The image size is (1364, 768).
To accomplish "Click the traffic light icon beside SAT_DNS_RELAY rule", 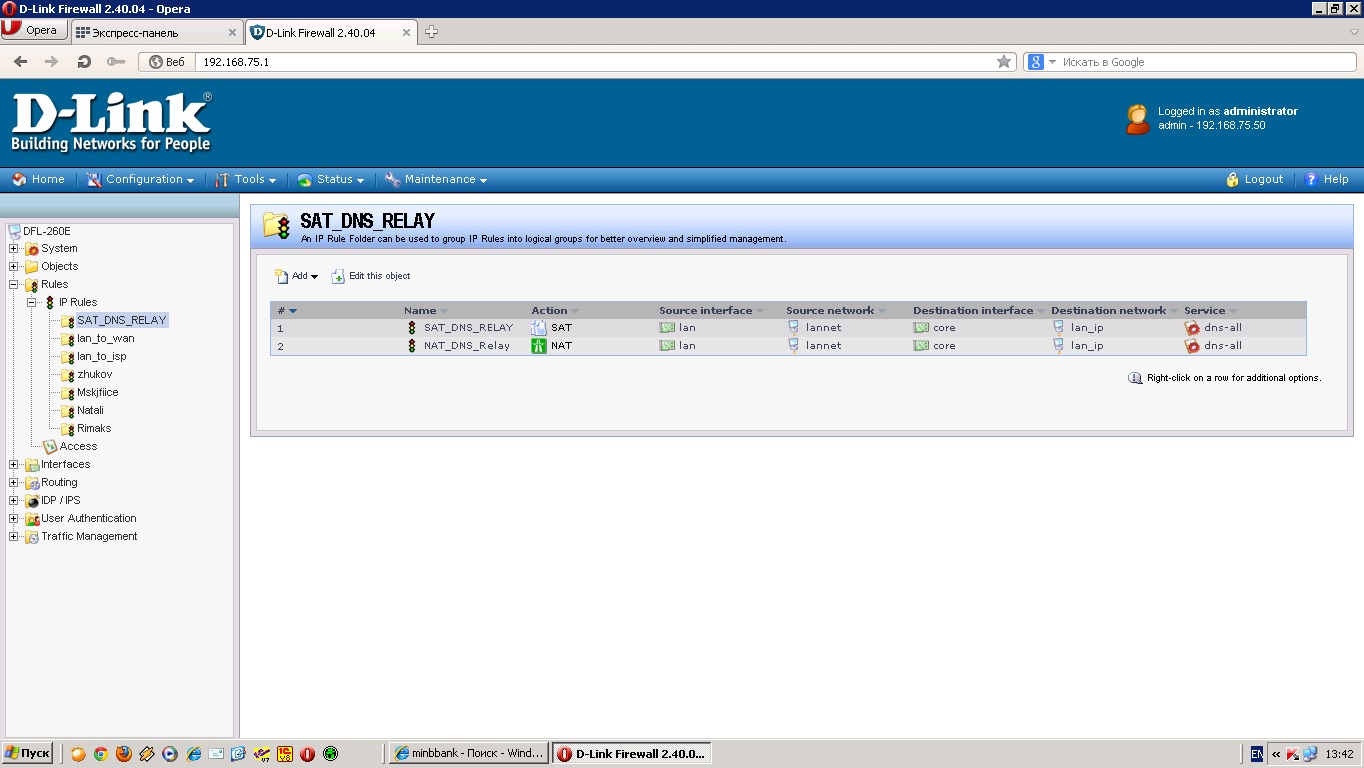I will point(411,328).
